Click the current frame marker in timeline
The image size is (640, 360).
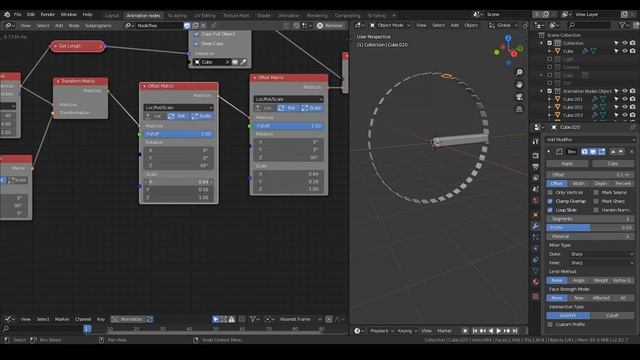[x=87, y=329]
